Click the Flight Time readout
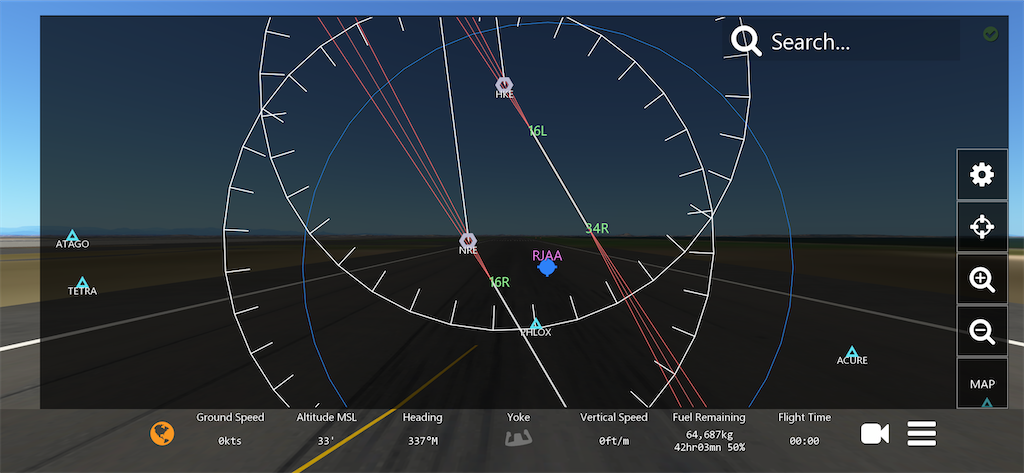 point(805,429)
